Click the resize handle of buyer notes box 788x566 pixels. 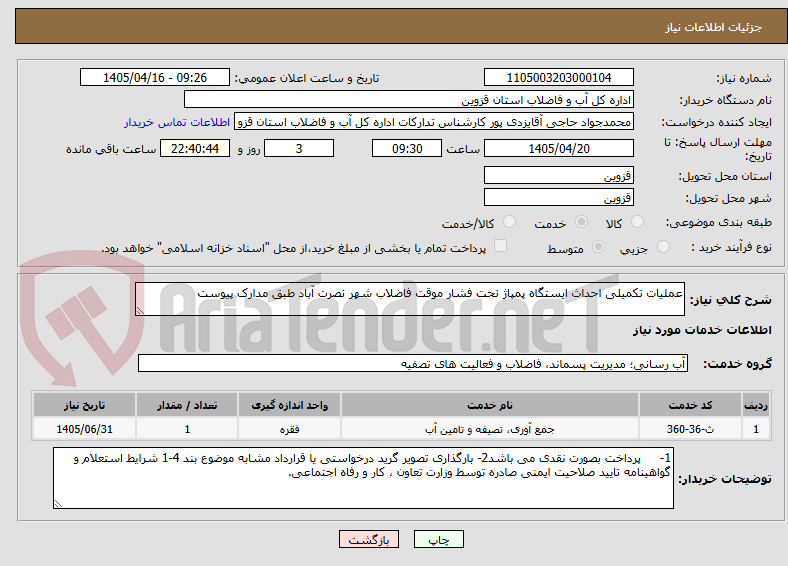58,504
